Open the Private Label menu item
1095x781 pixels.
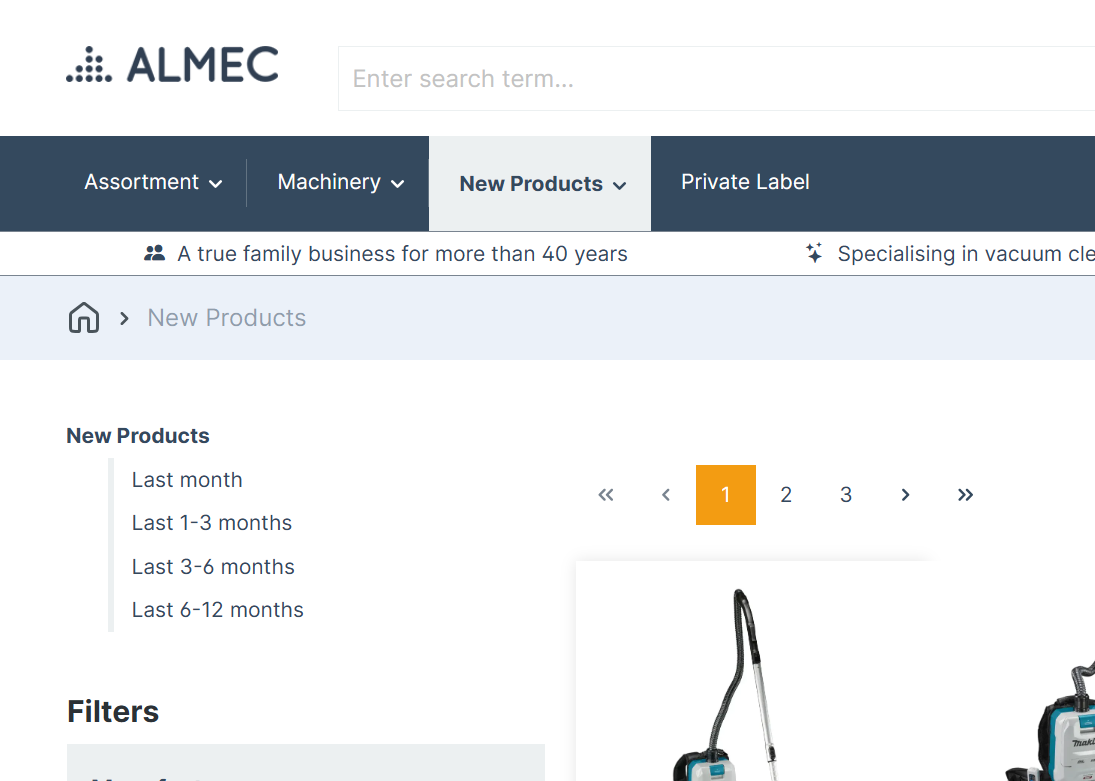(x=745, y=182)
